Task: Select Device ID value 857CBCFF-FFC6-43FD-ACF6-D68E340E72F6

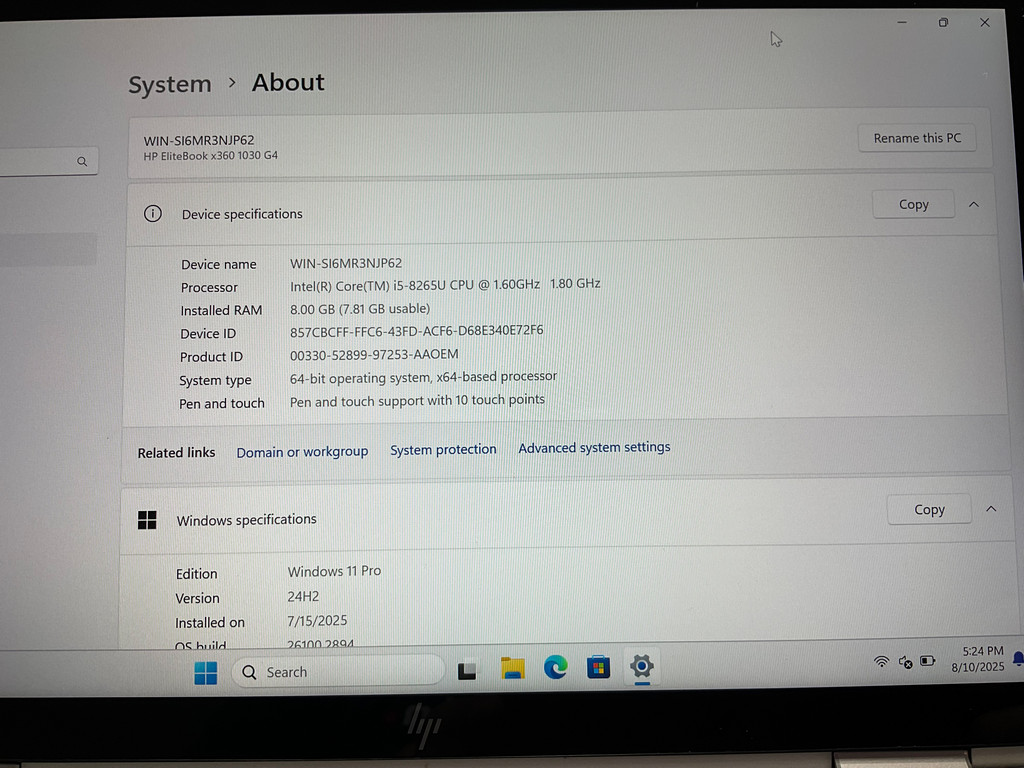Action: [417, 331]
